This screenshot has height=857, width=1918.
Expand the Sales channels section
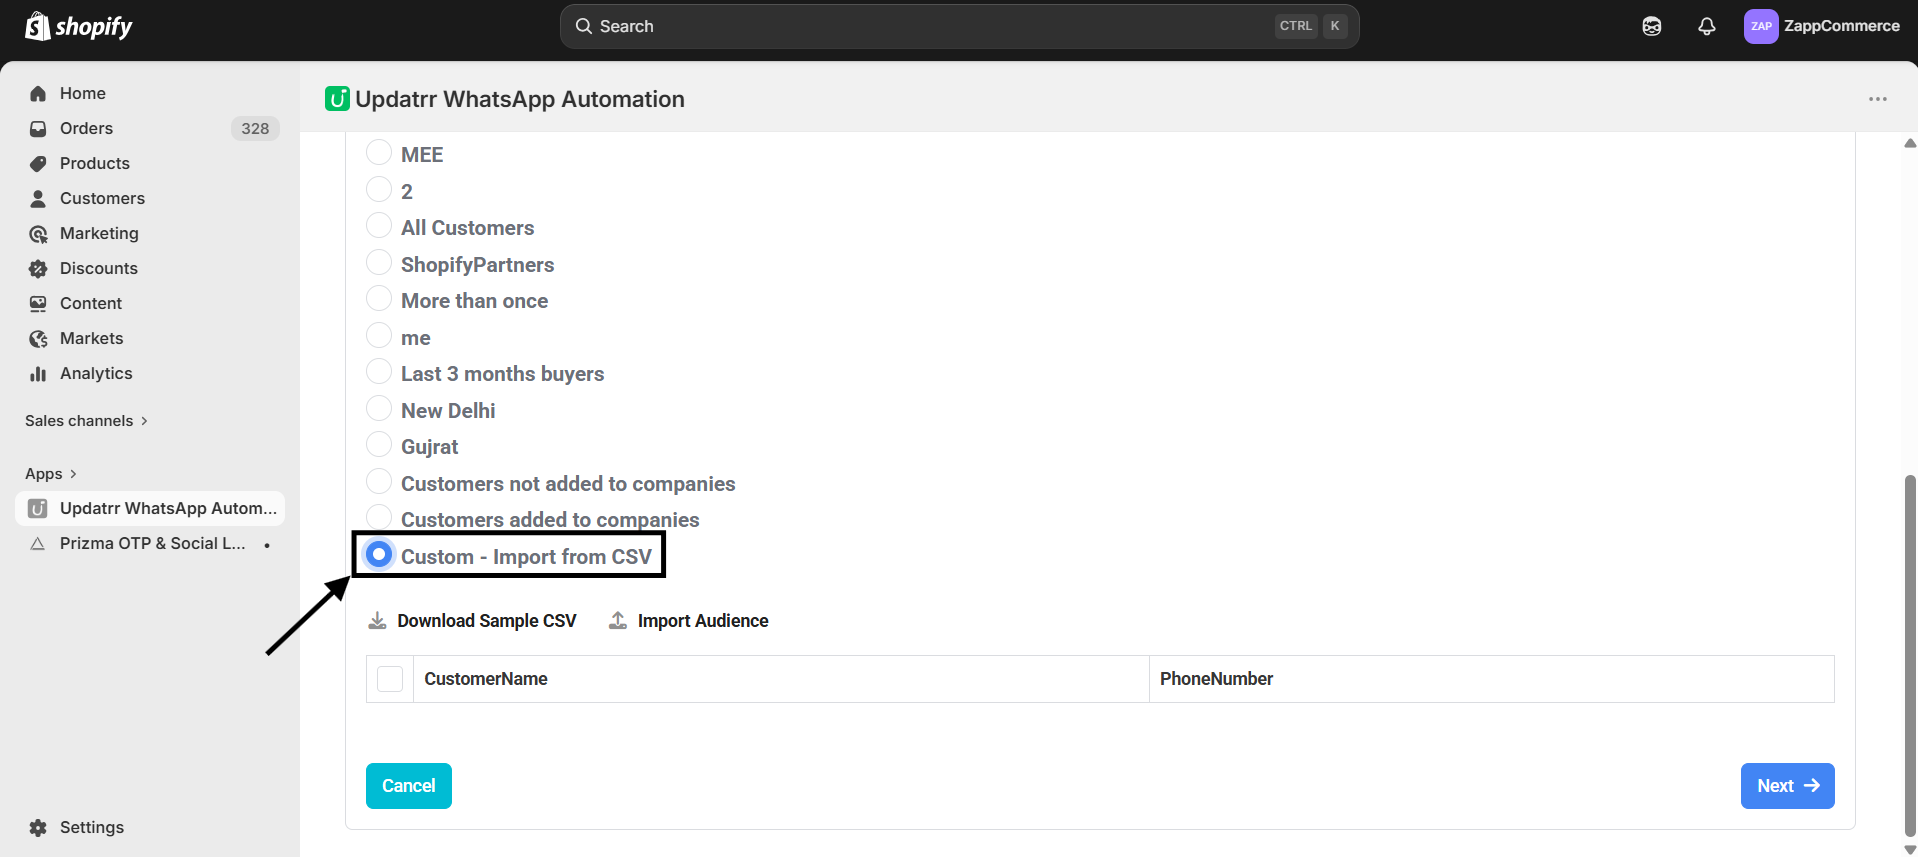(x=86, y=421)
